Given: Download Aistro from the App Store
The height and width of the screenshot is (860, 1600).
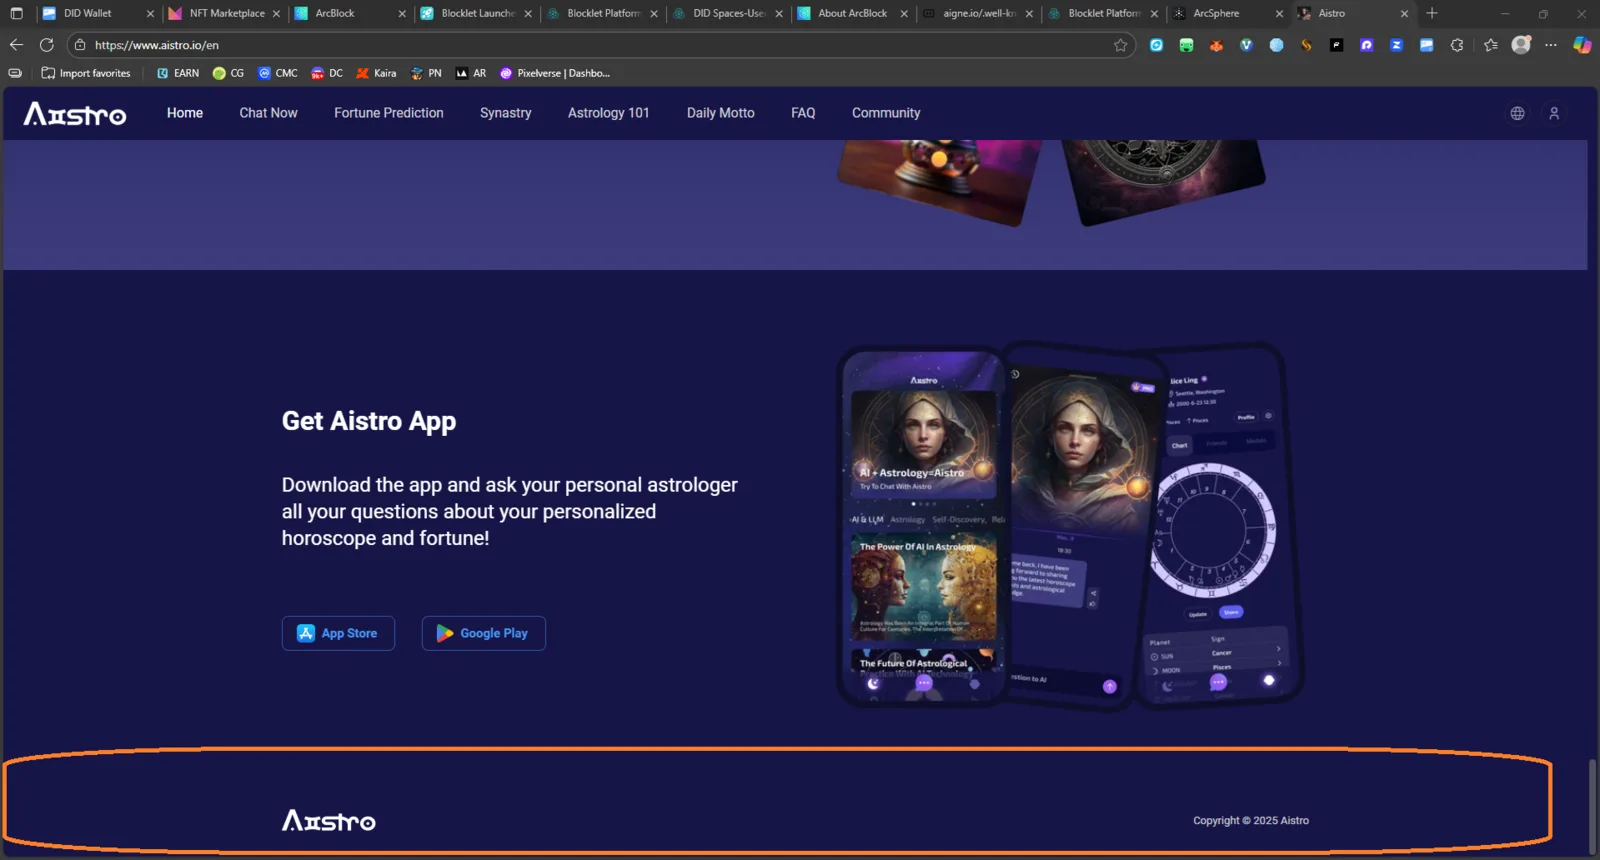Looking at the screenshot, I should 338,633.
